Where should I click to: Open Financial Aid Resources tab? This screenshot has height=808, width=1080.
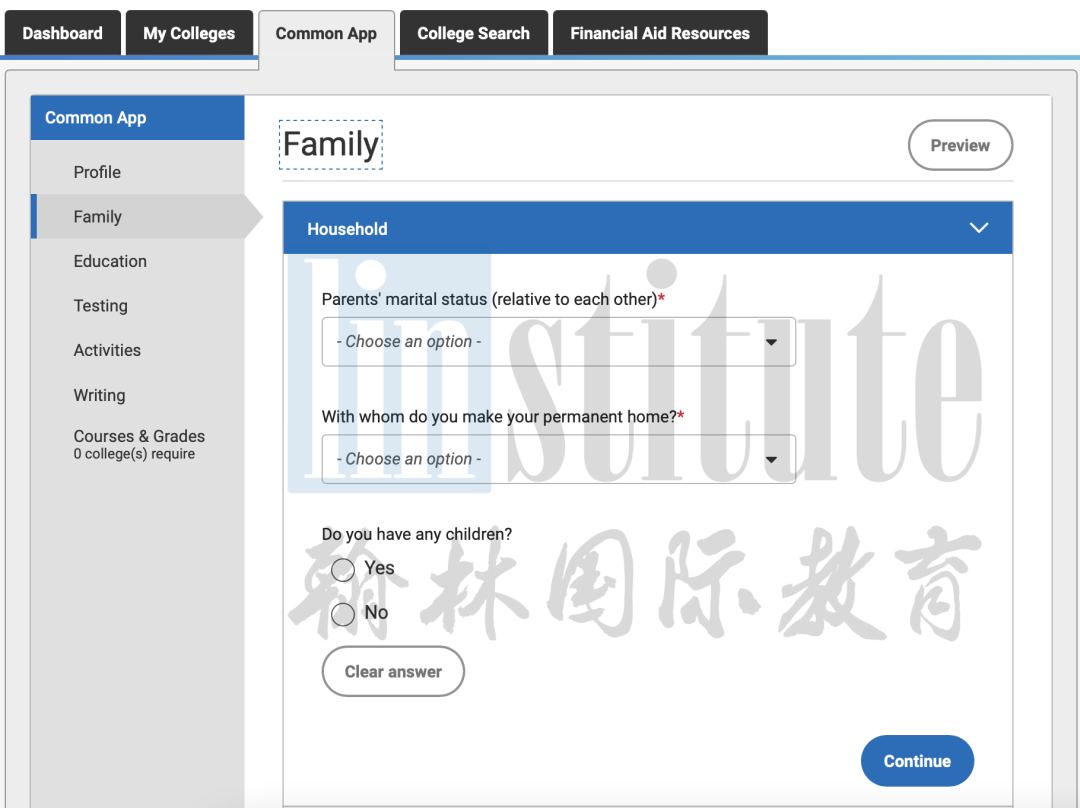660,32
